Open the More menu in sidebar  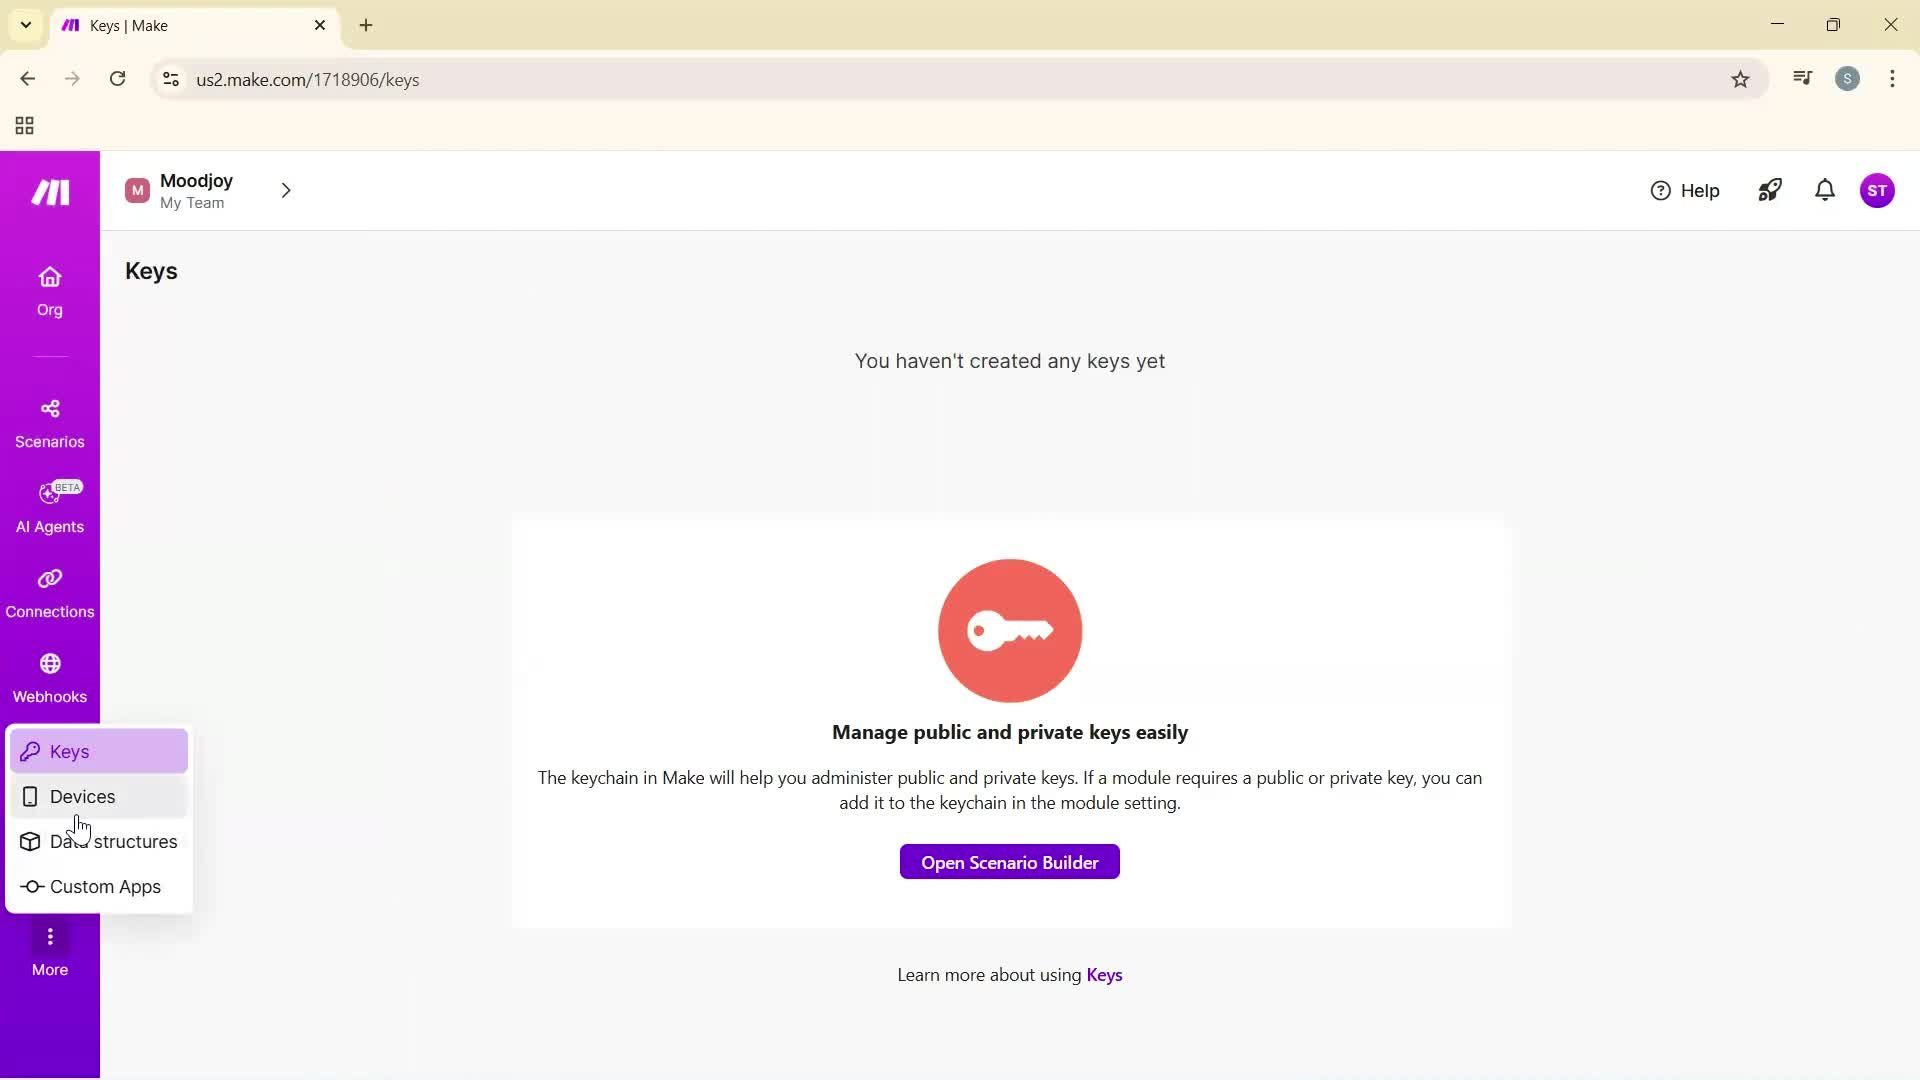click(49, 948)
